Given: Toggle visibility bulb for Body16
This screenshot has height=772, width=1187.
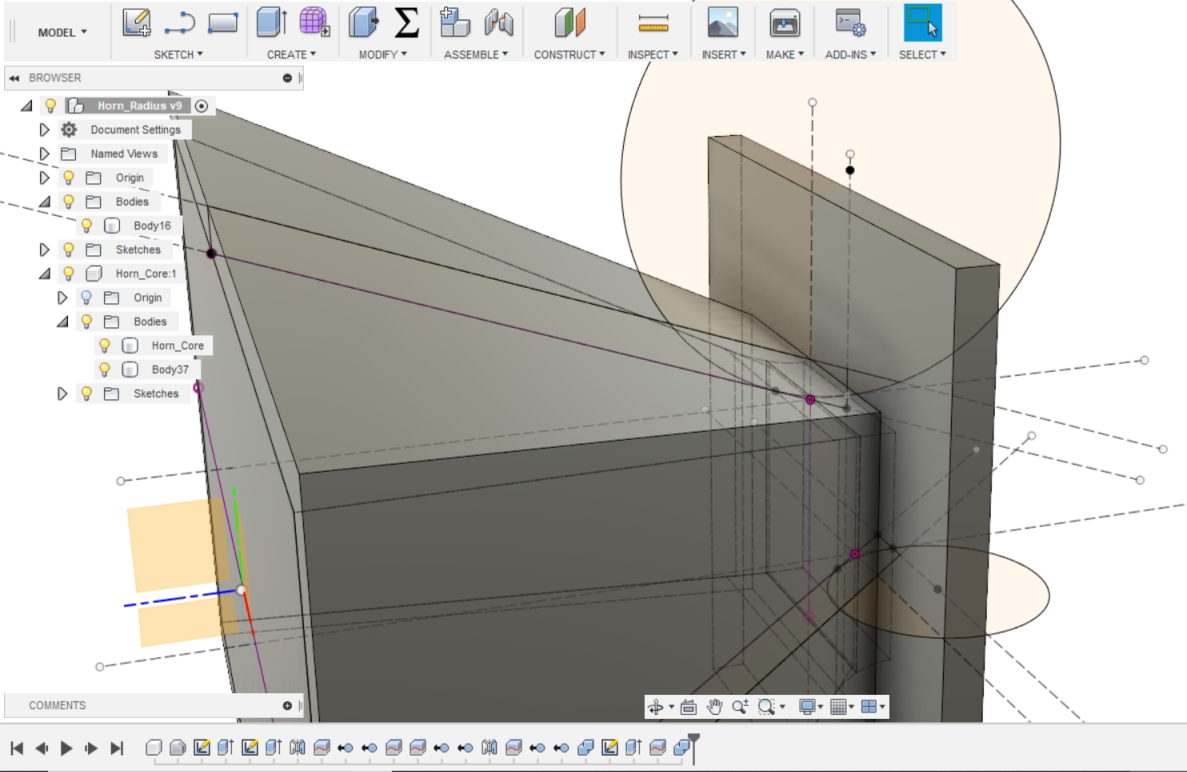Looking at the screenshot, I should pos(87,226).
